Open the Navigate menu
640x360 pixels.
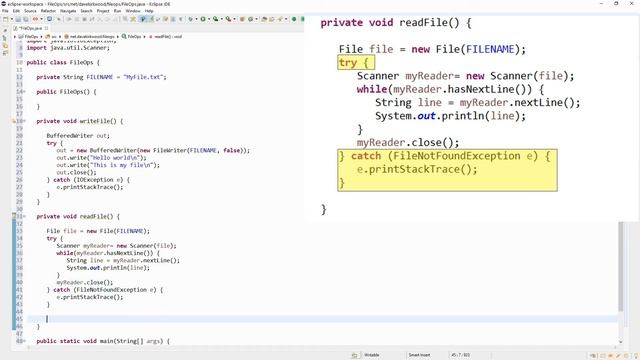point(68,11)
